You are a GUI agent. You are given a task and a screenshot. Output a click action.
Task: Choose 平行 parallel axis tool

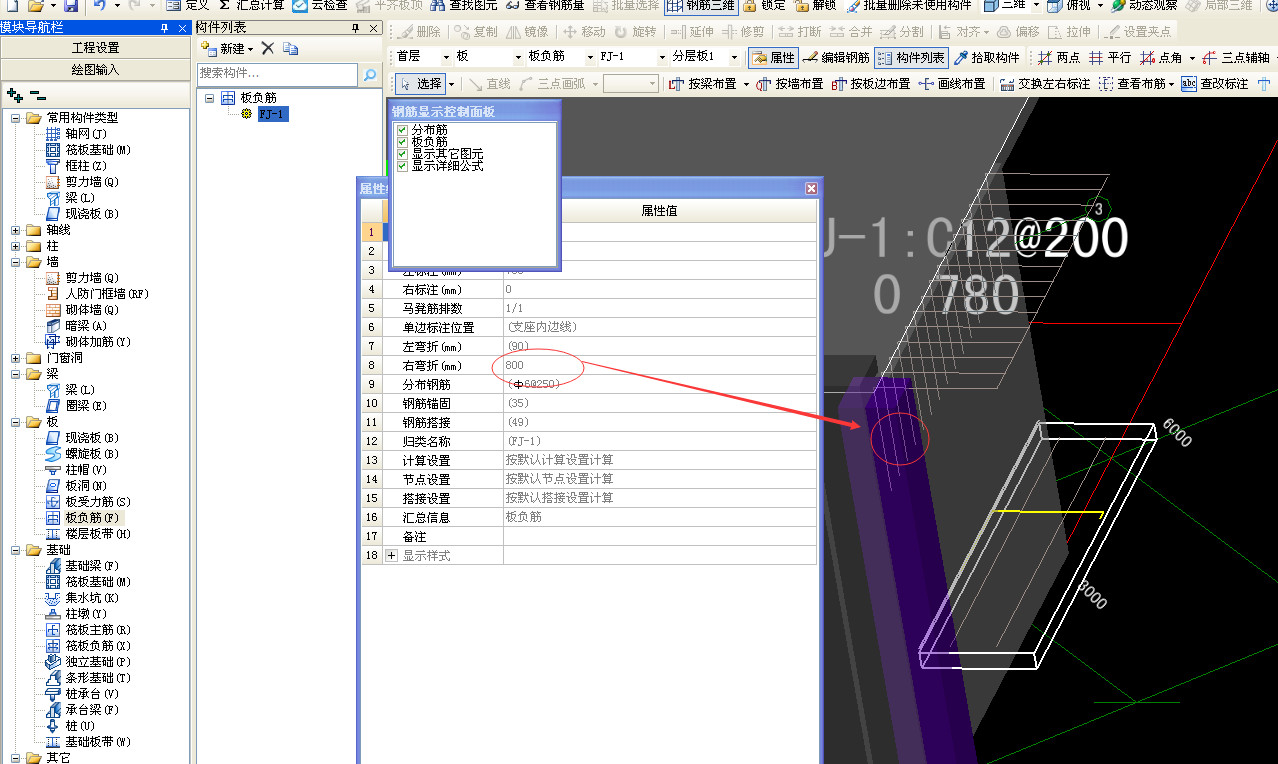tap(1110, 58)
